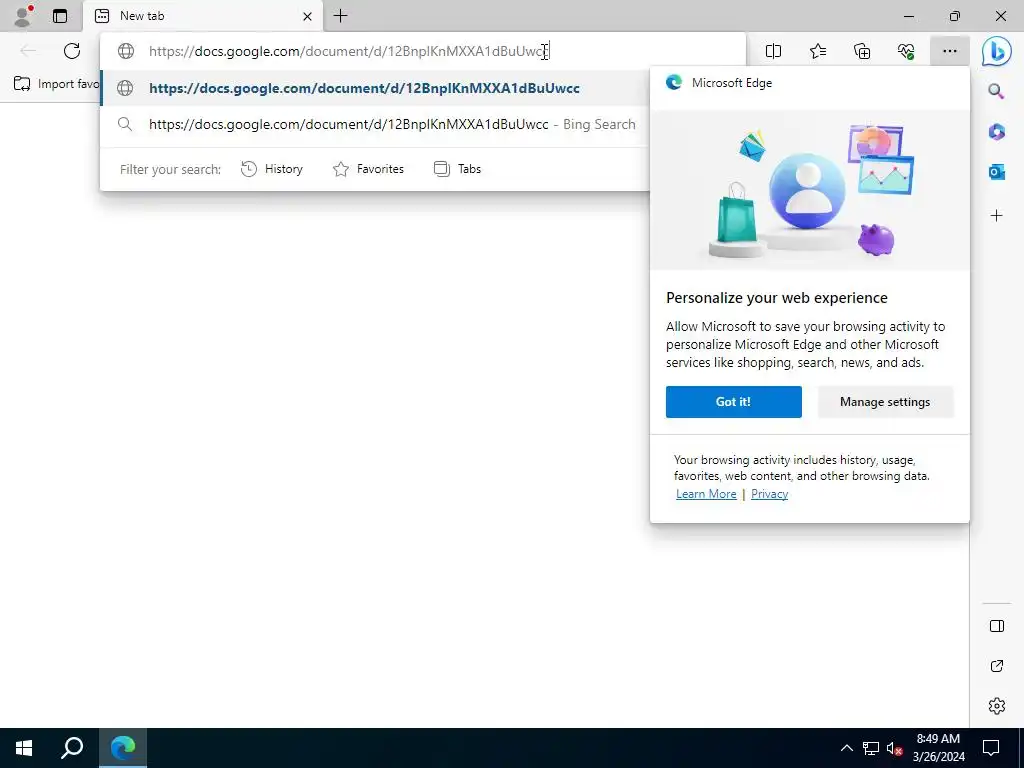Click Microsoft Edge taskbar icon
The width and height of the screenshot is (1024, 768).
[x=123, y=748]
